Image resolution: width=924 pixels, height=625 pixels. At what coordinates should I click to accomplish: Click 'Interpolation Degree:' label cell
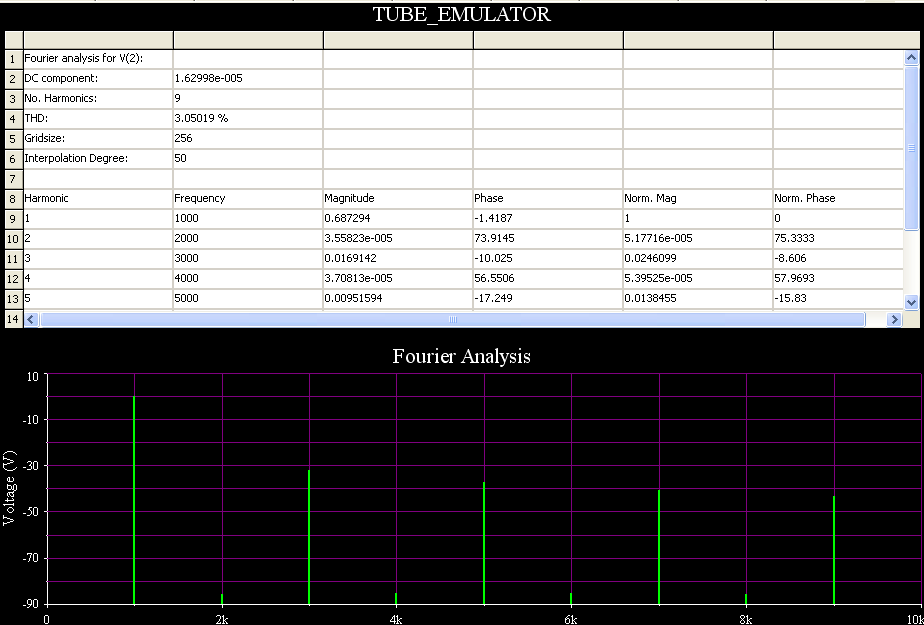coord(98,158)
